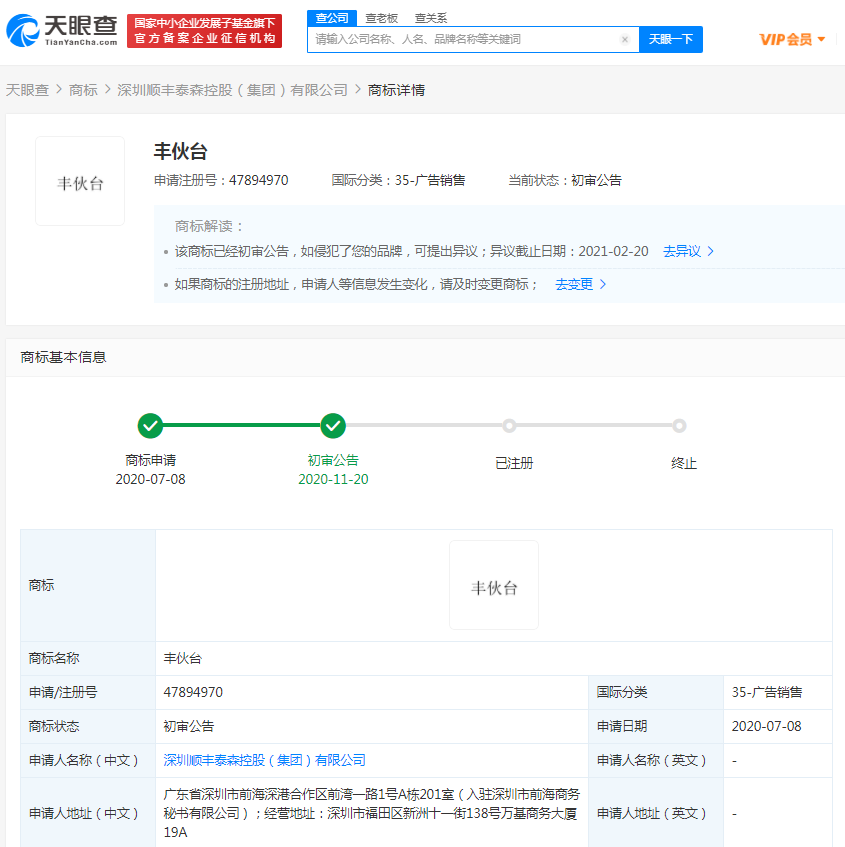Open the 去变更 link
Image resolution: width=845 pixels, height=847 pixels.
coord(581,284)
